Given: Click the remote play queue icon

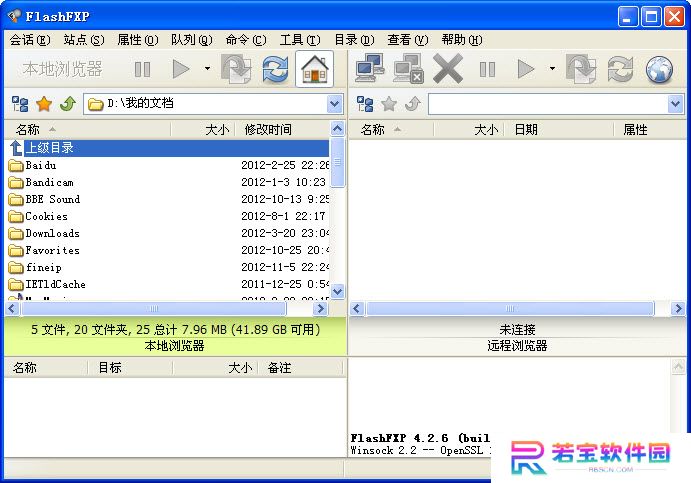Looking at the screenshot, I should pos(526,69).
